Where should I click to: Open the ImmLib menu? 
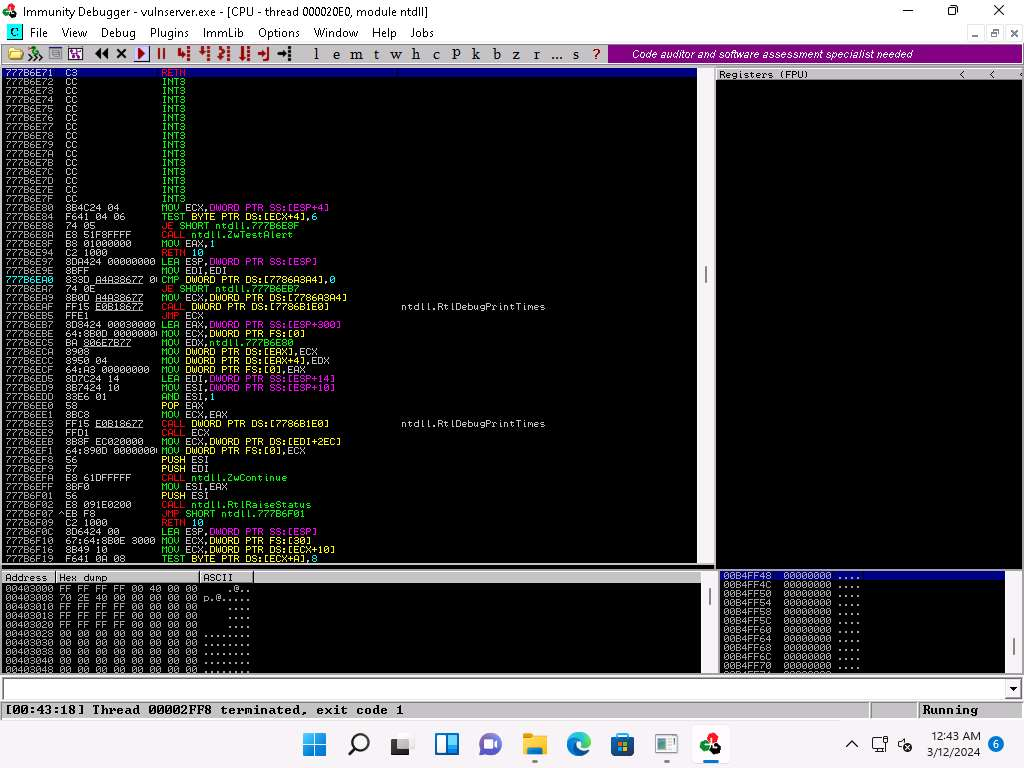222,33
